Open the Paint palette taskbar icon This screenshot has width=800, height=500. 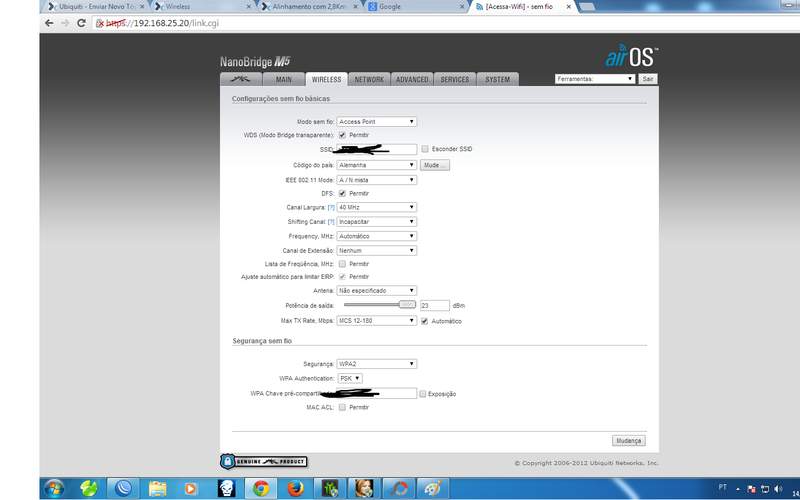click(x=433, y=489)
